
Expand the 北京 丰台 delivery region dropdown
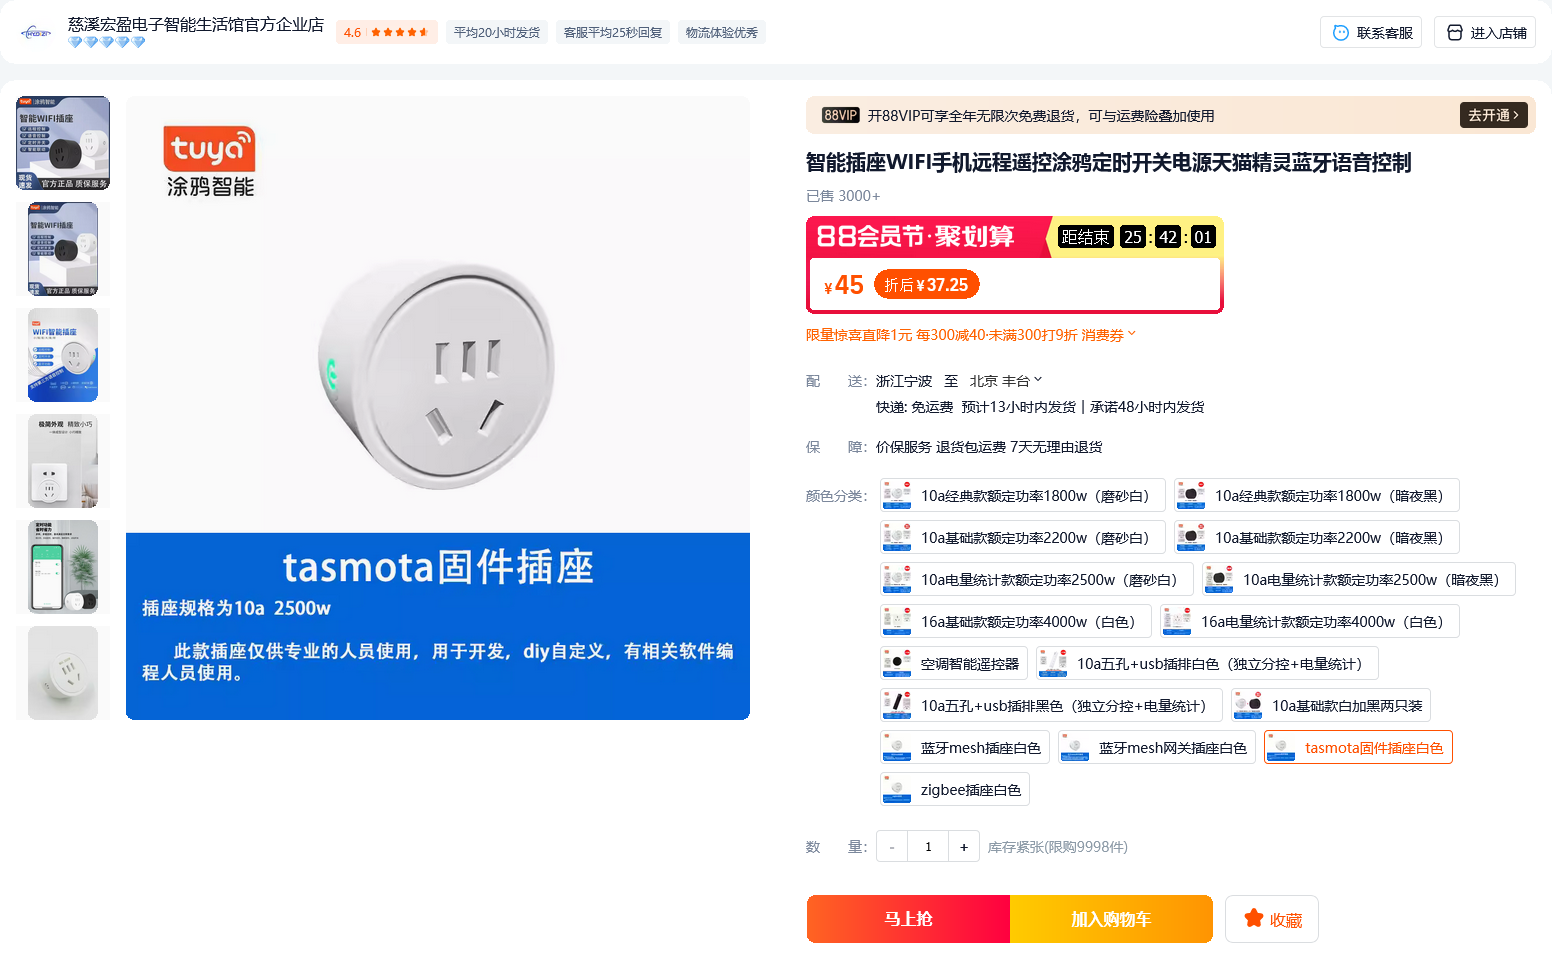click(x=1037, y=381)
